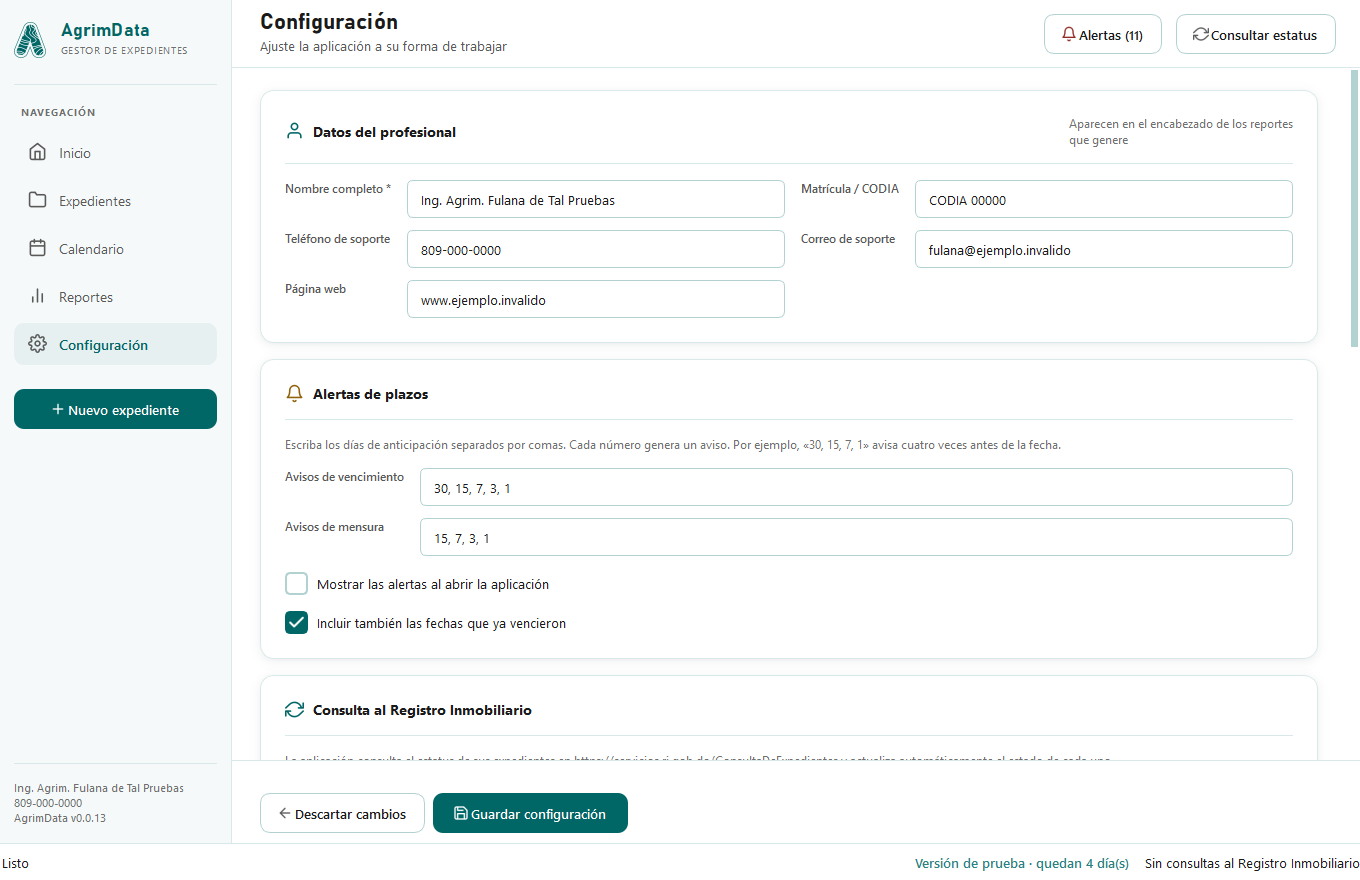
Task: Save with Guardar configuración button
Action: point(530,814)
